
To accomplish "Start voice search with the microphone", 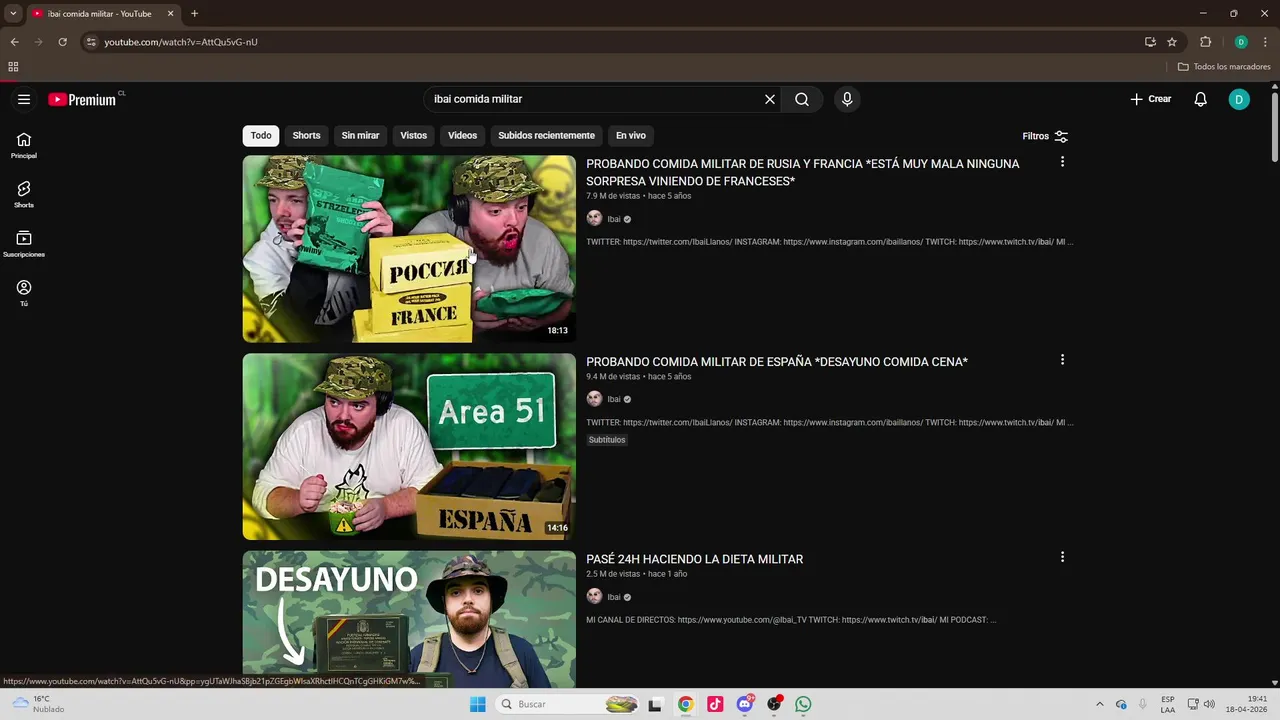I will tap(847, 99).
